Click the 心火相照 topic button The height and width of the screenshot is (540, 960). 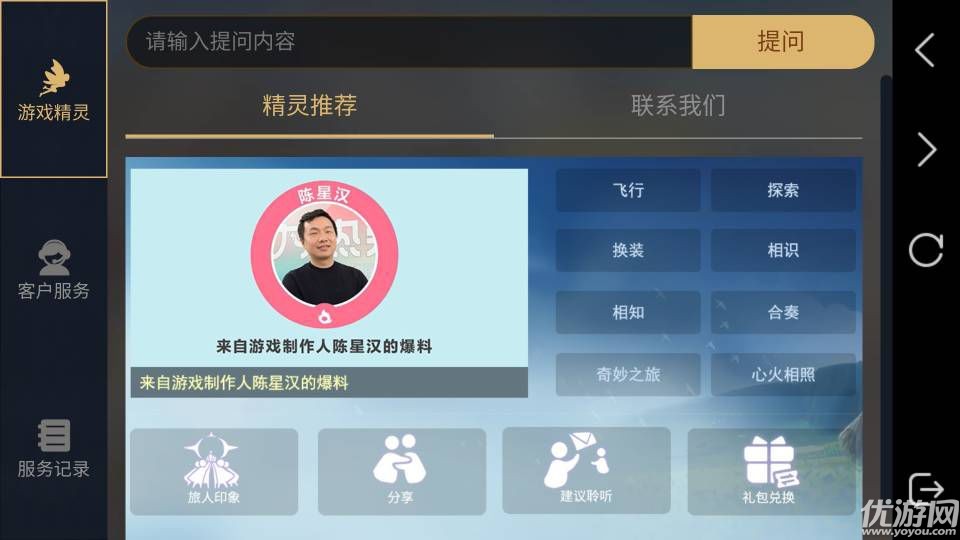pos(783,374)
